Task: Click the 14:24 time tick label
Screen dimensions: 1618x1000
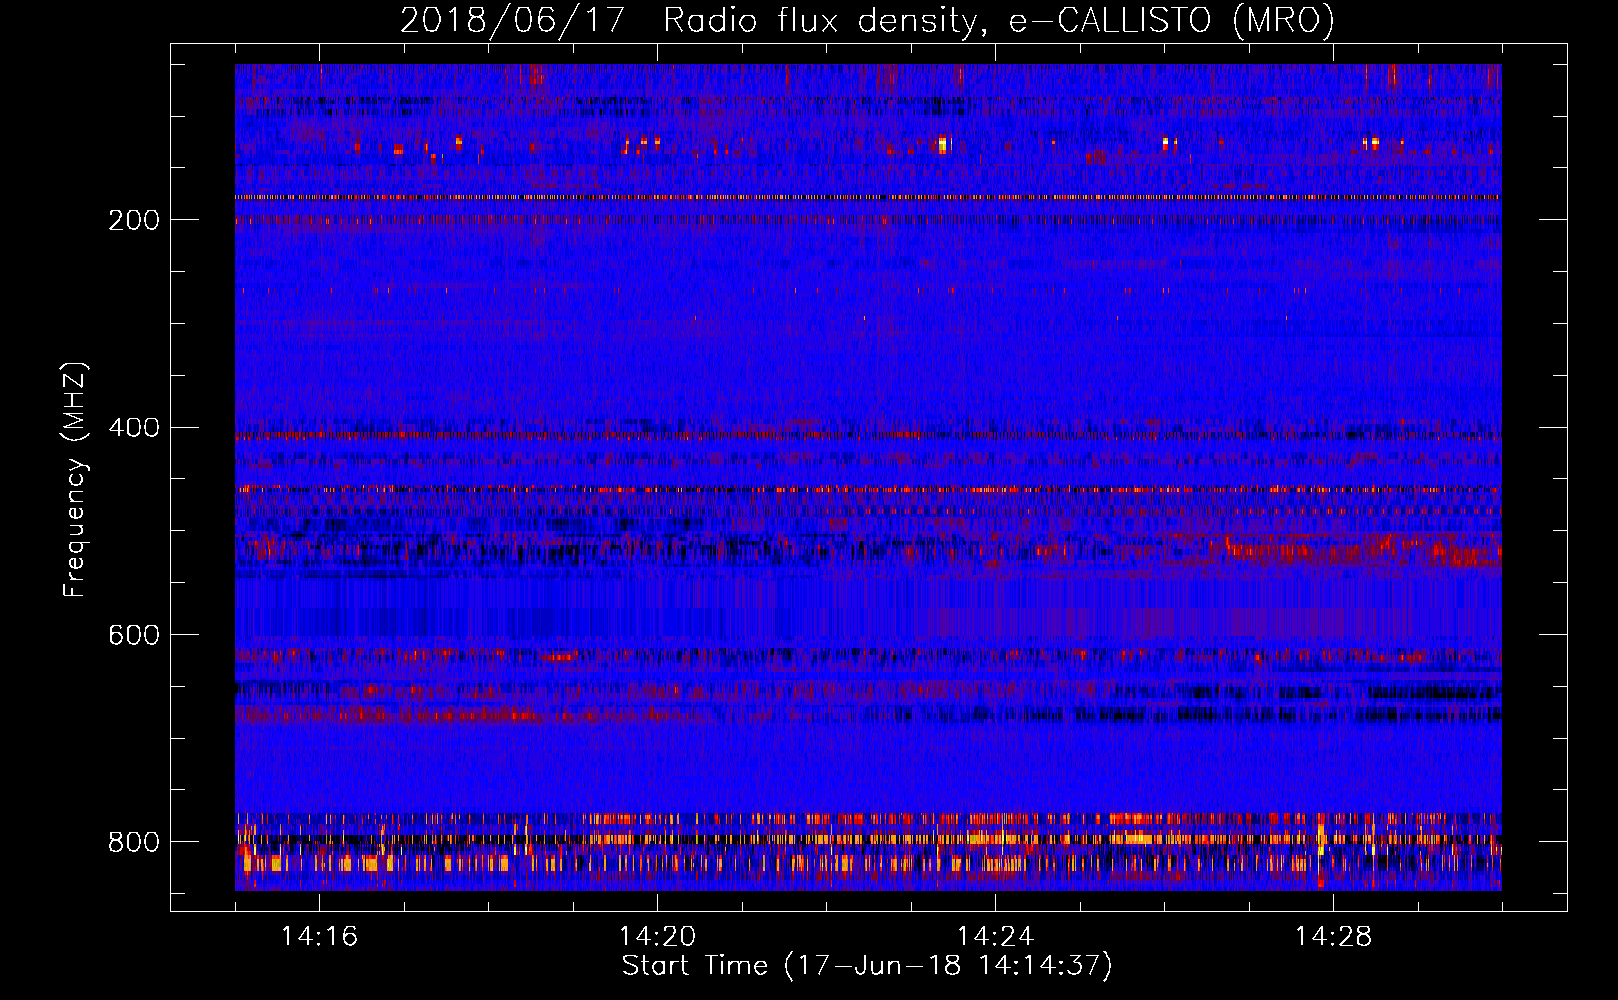Action: 995,936
